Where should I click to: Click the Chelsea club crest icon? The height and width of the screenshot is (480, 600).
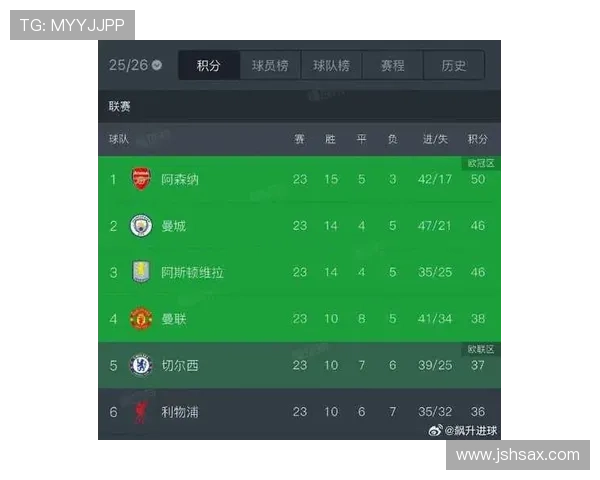coord(140,365)
